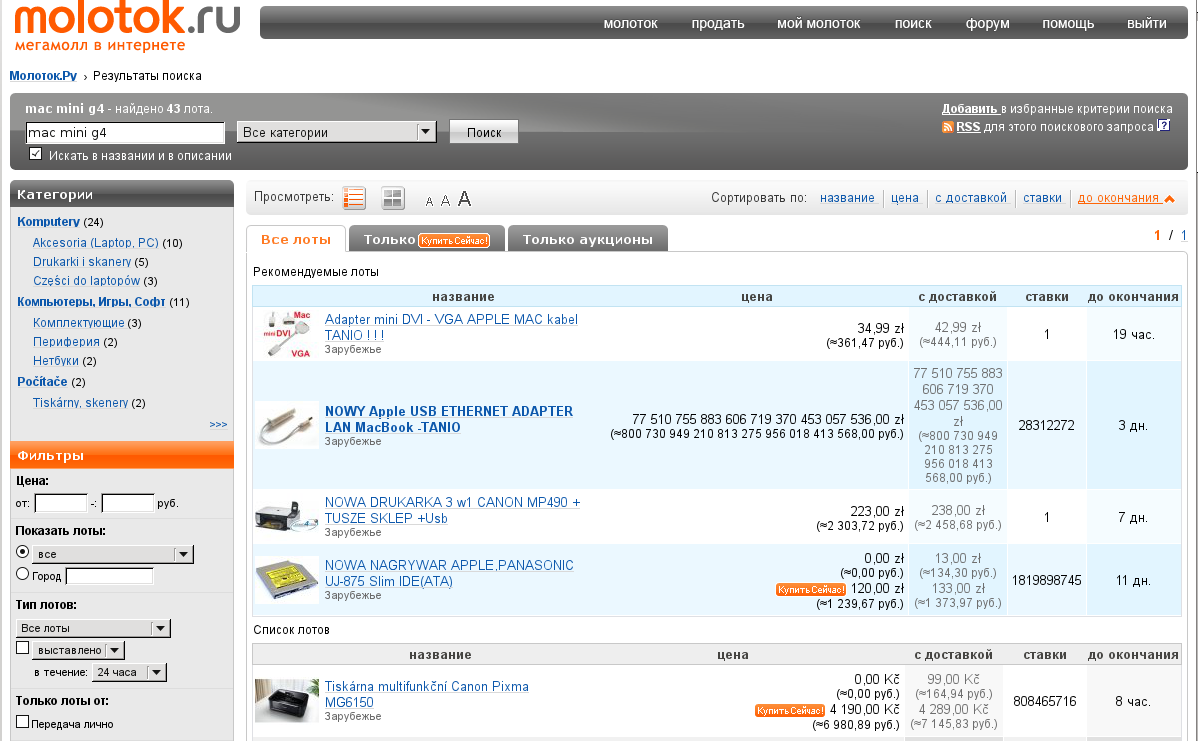Select the 'все' location radio button
Image resolution: width=1198 pixels, height=741 pixels.
tap(22, 552)
